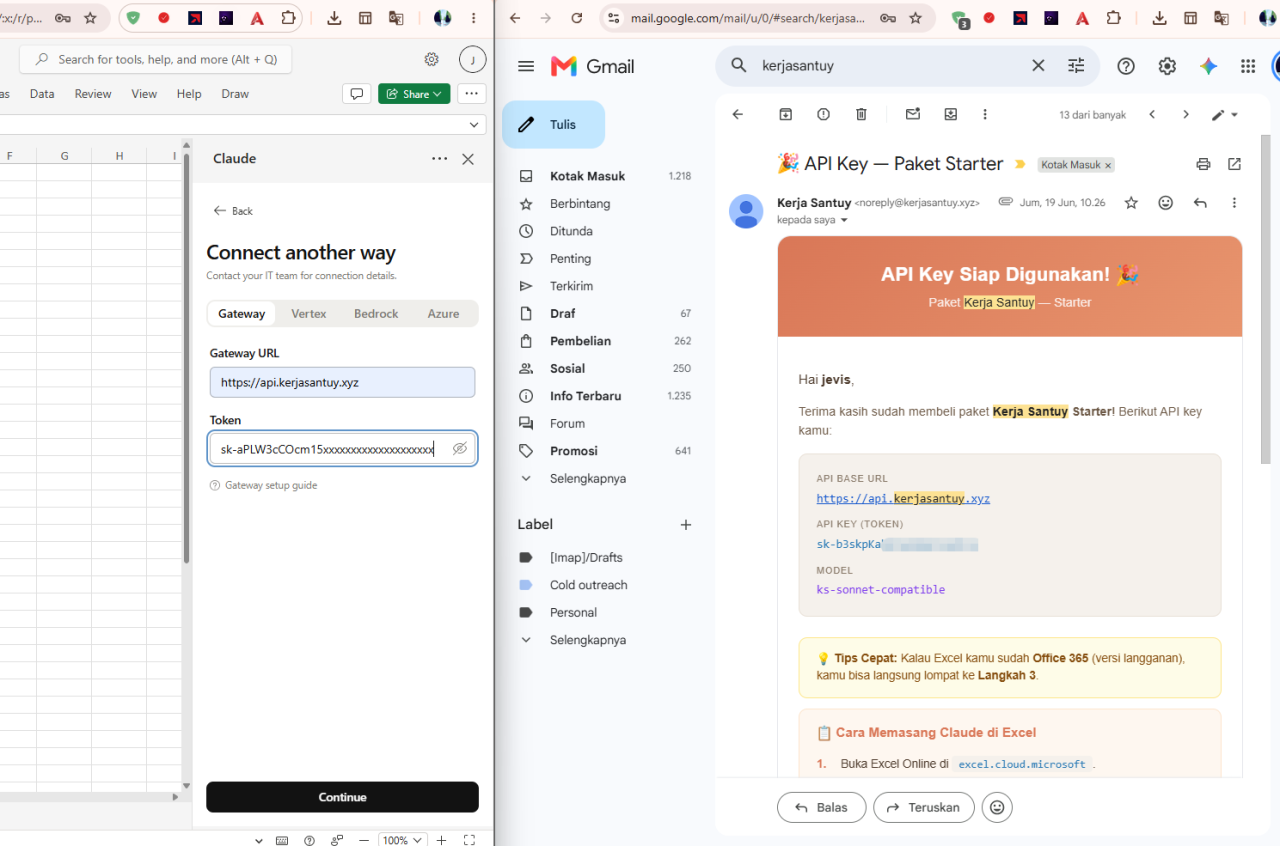Open the Review tab in Excel
The height and width of the screenshot is (846, 1280).
93,94
